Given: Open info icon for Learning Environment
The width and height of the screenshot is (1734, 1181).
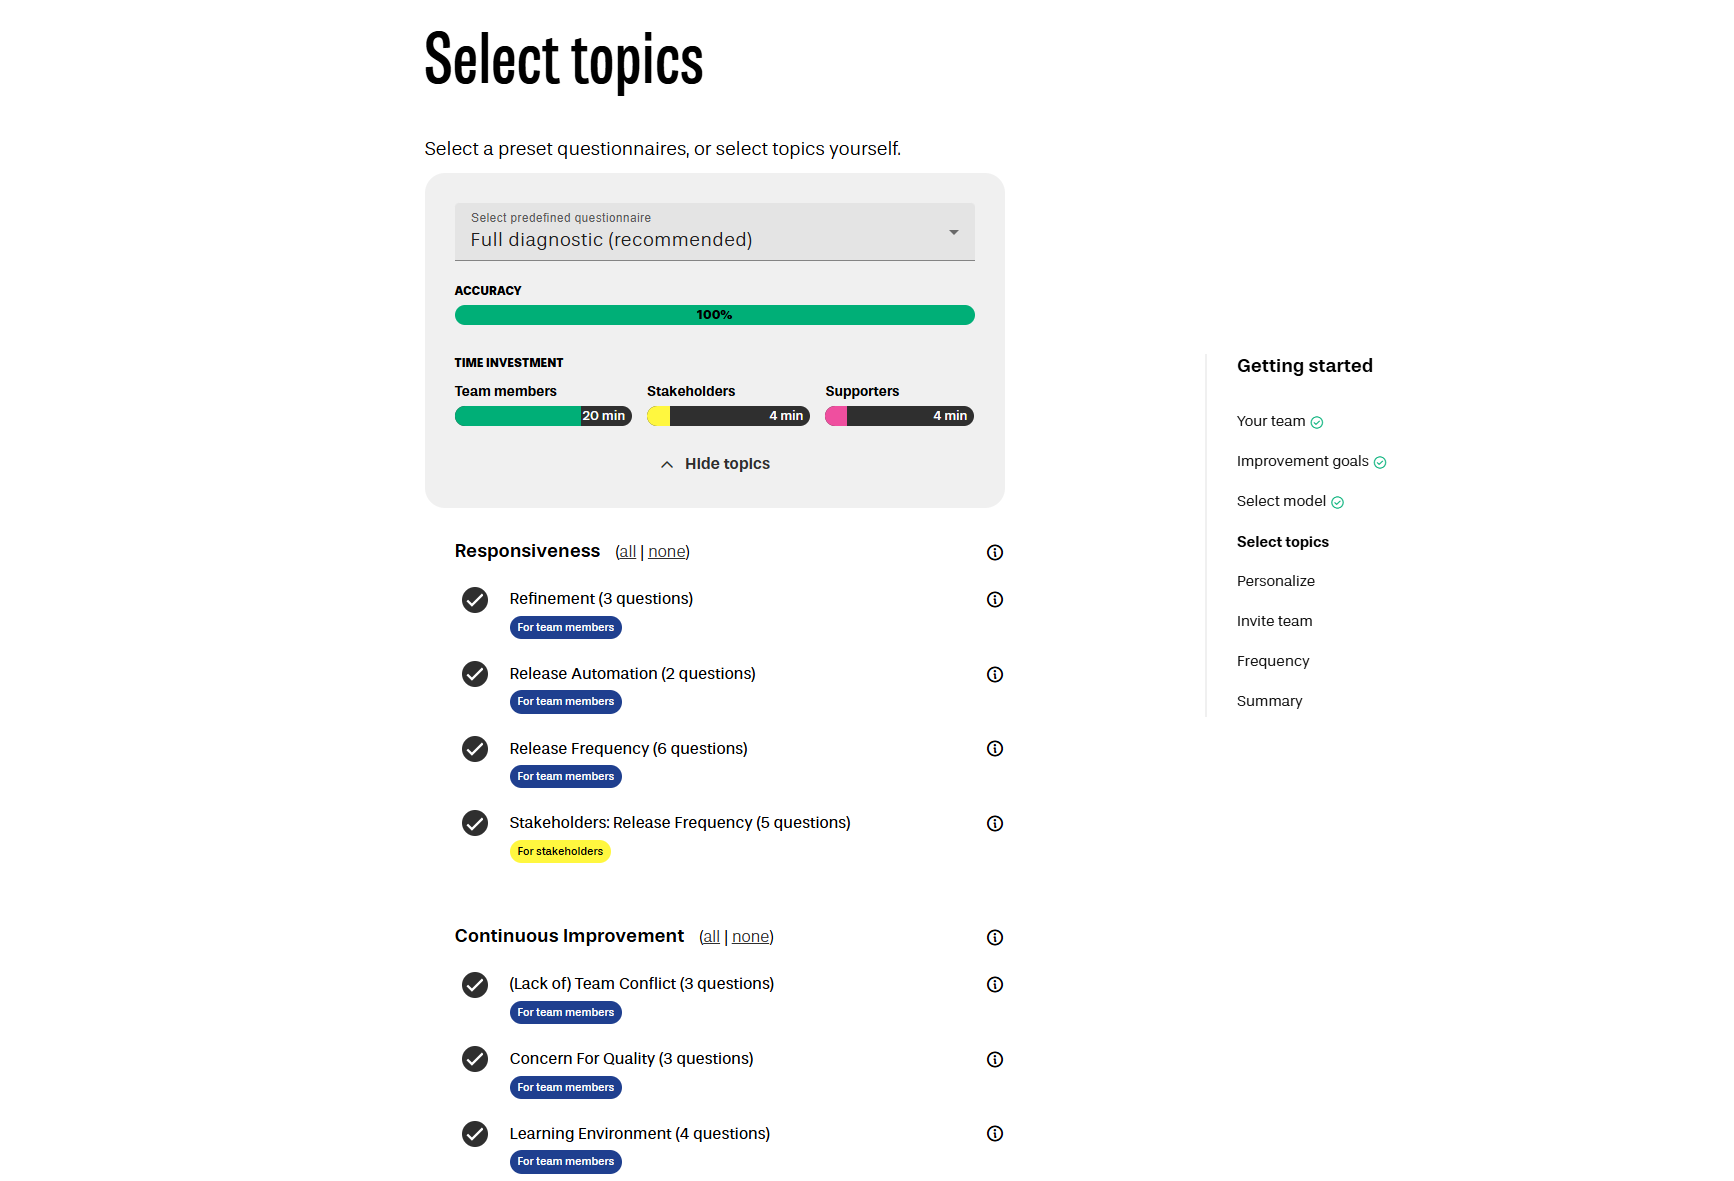Looking at the screenshot, I should pyautogui.click(x=994, y=1133).
